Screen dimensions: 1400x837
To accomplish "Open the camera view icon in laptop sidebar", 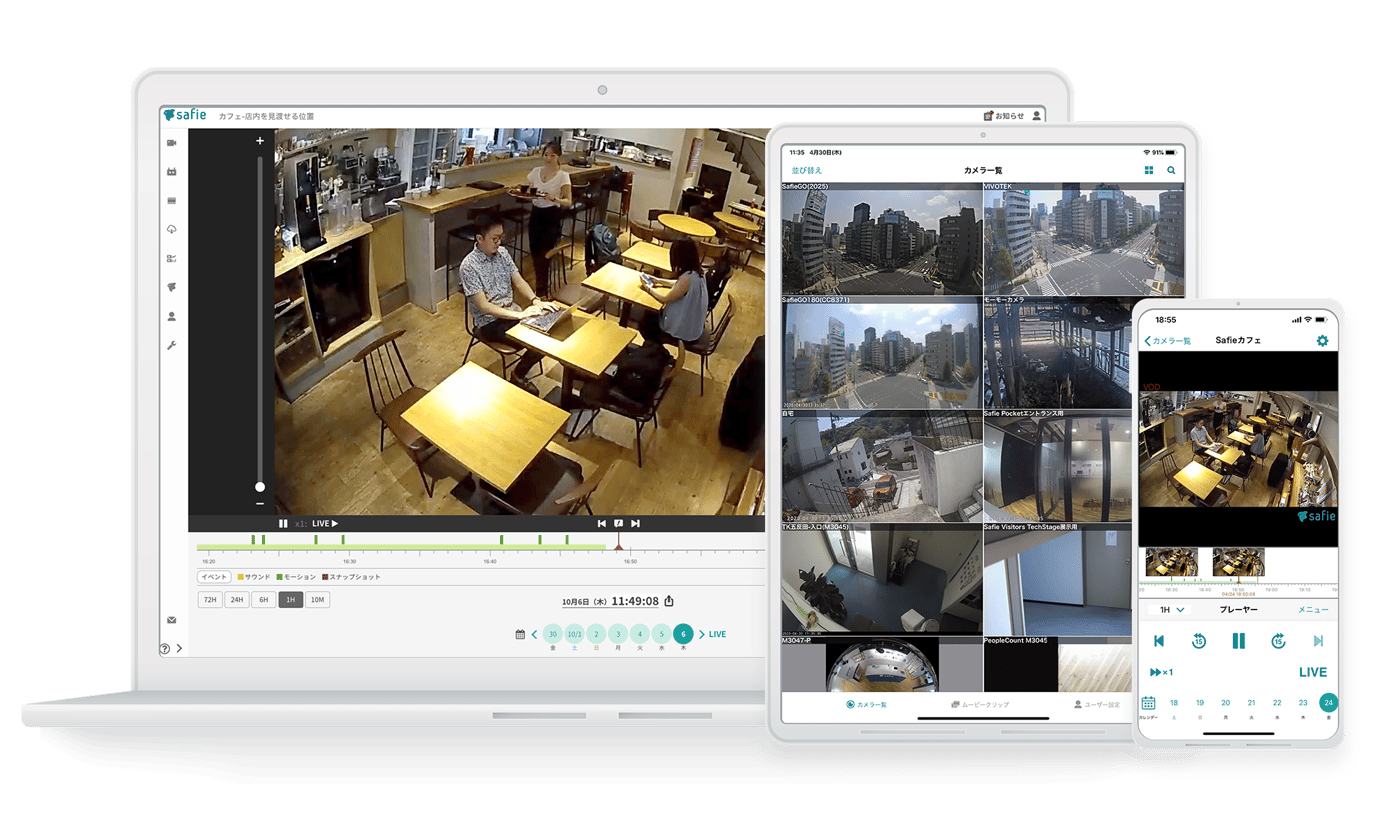I will click(171, 143).
